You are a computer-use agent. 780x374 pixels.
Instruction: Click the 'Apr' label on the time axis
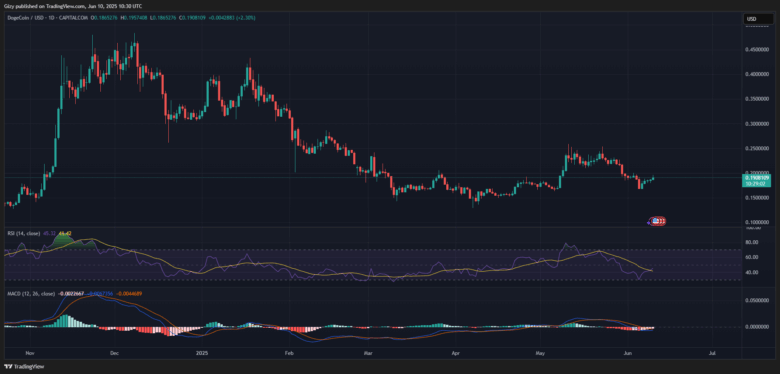455,353
